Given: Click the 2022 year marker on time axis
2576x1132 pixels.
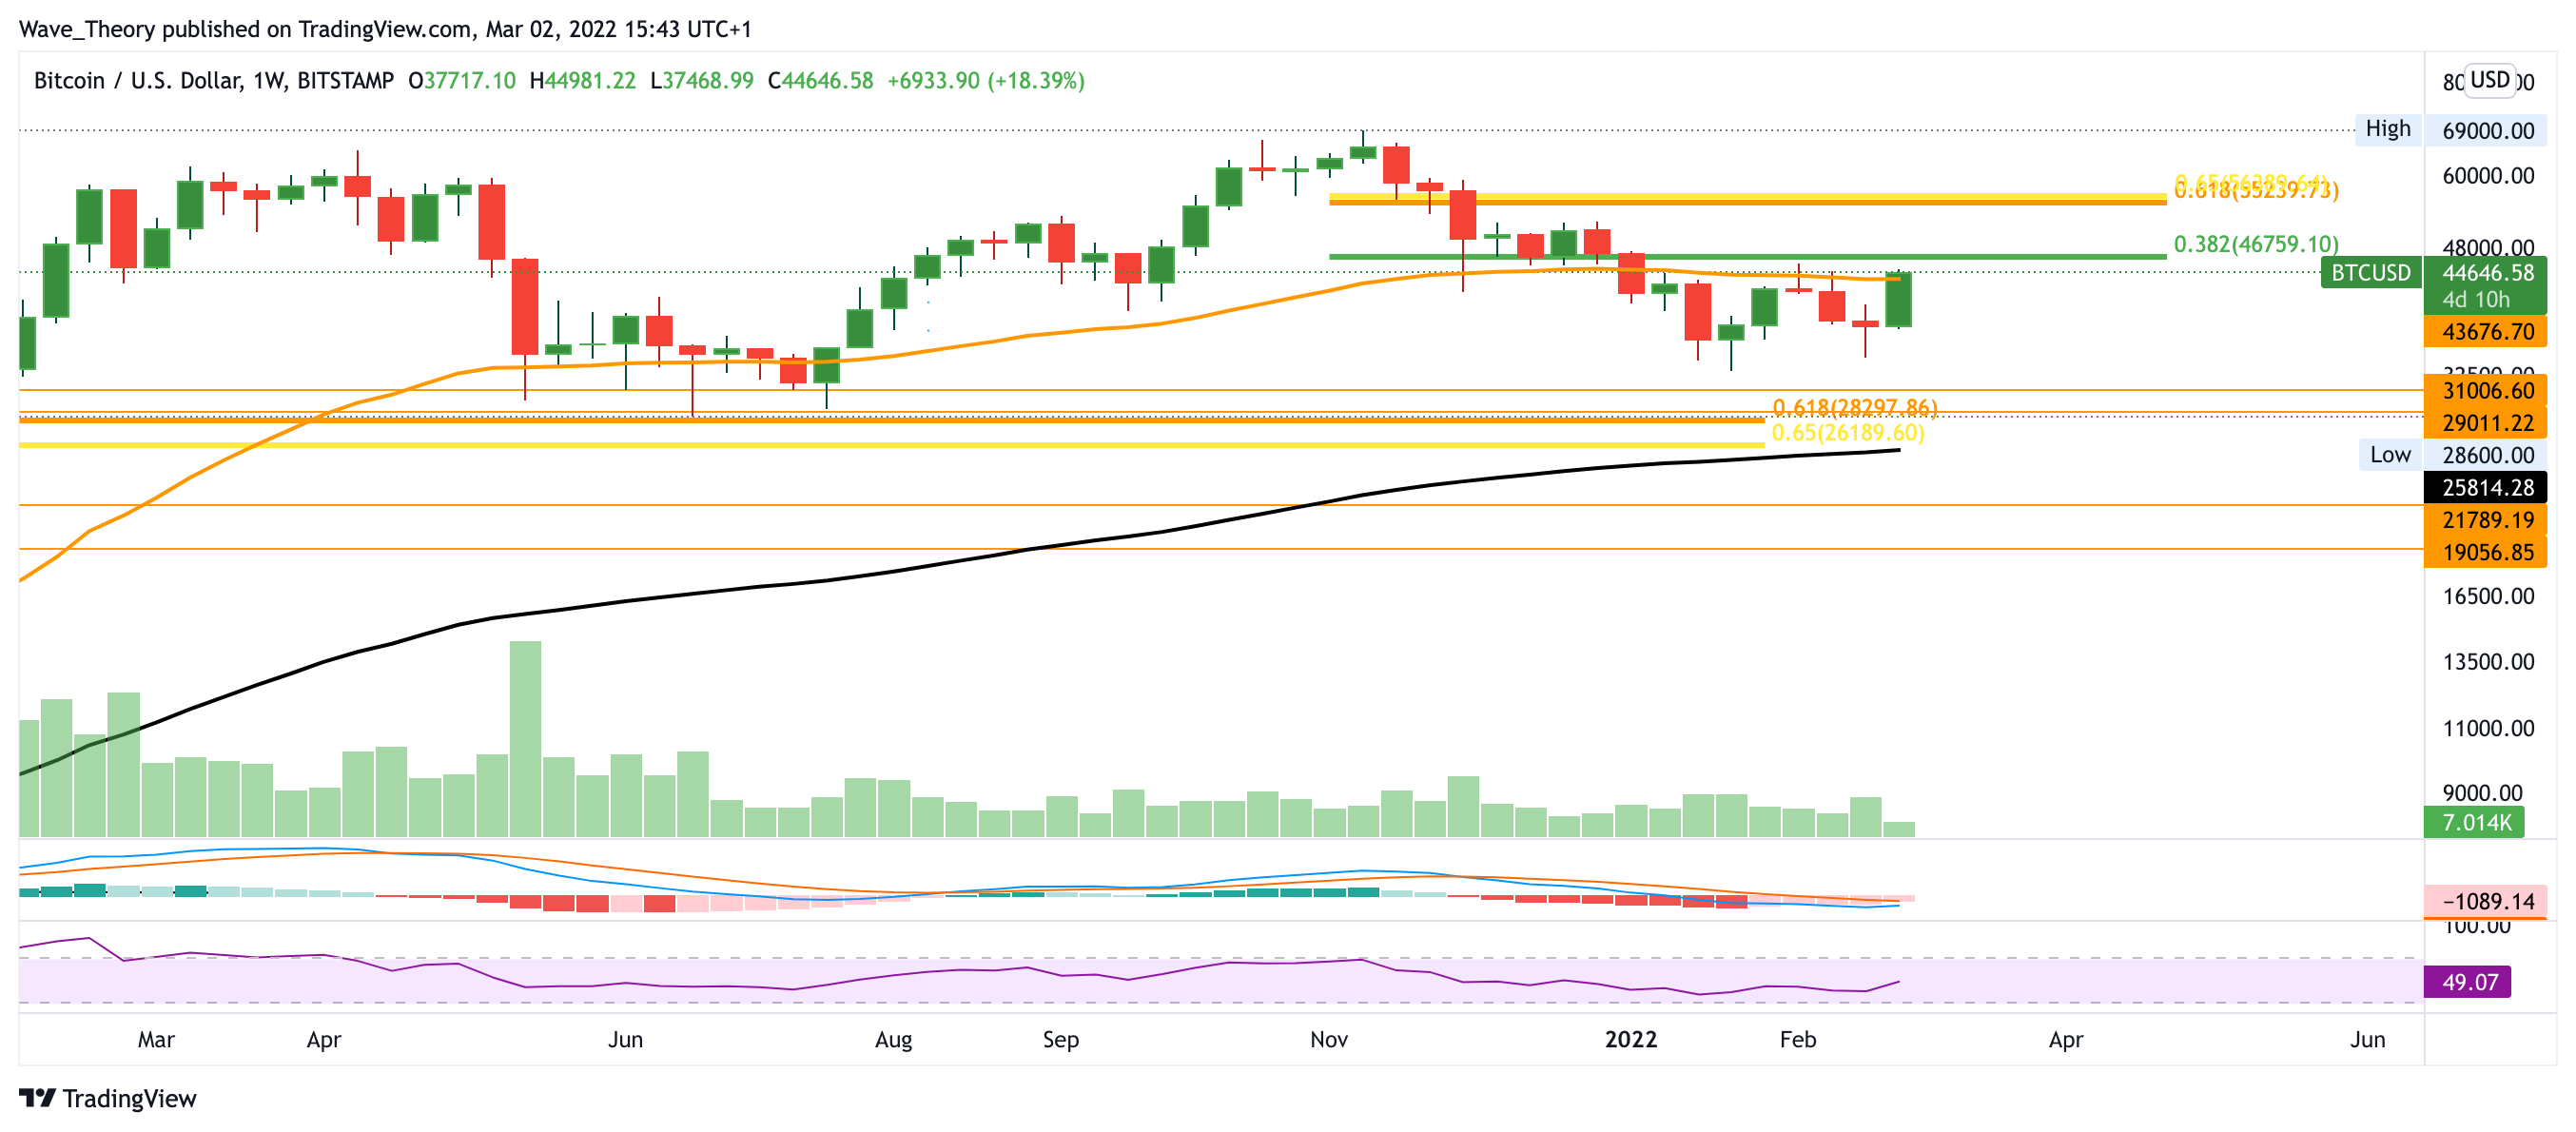Looking at the screenshot, I should (x=1630, y=1039).
